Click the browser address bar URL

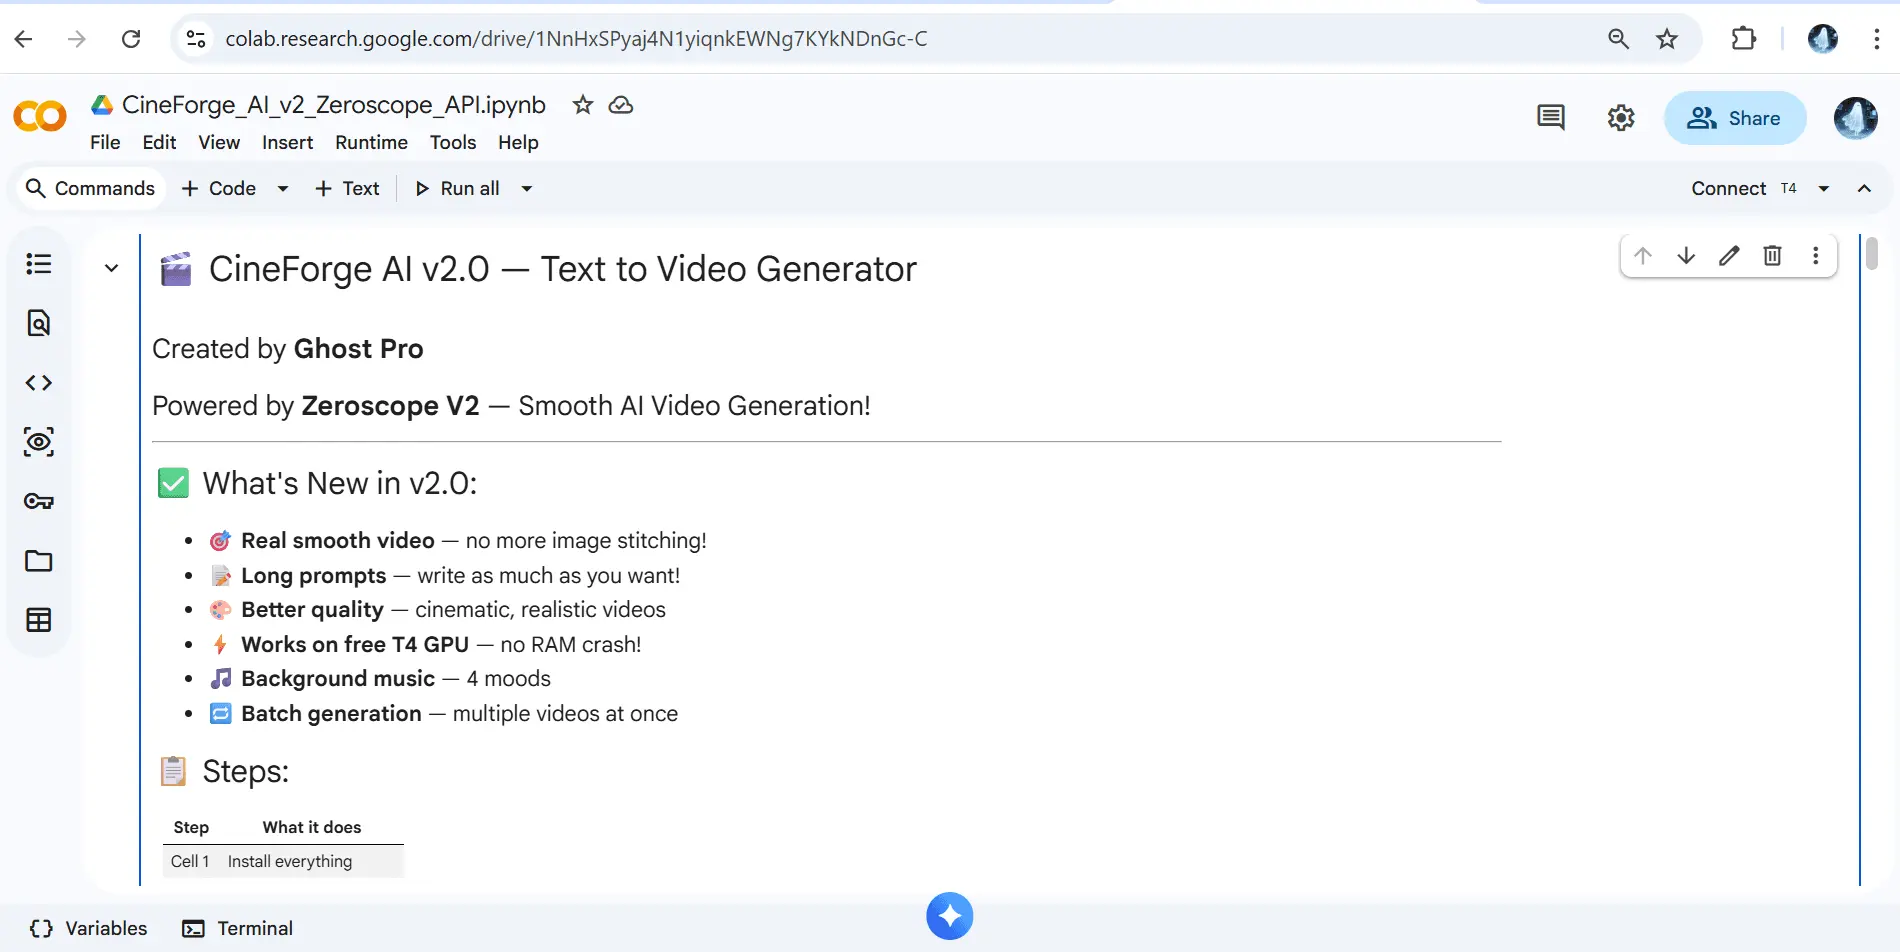pos(576,39)
